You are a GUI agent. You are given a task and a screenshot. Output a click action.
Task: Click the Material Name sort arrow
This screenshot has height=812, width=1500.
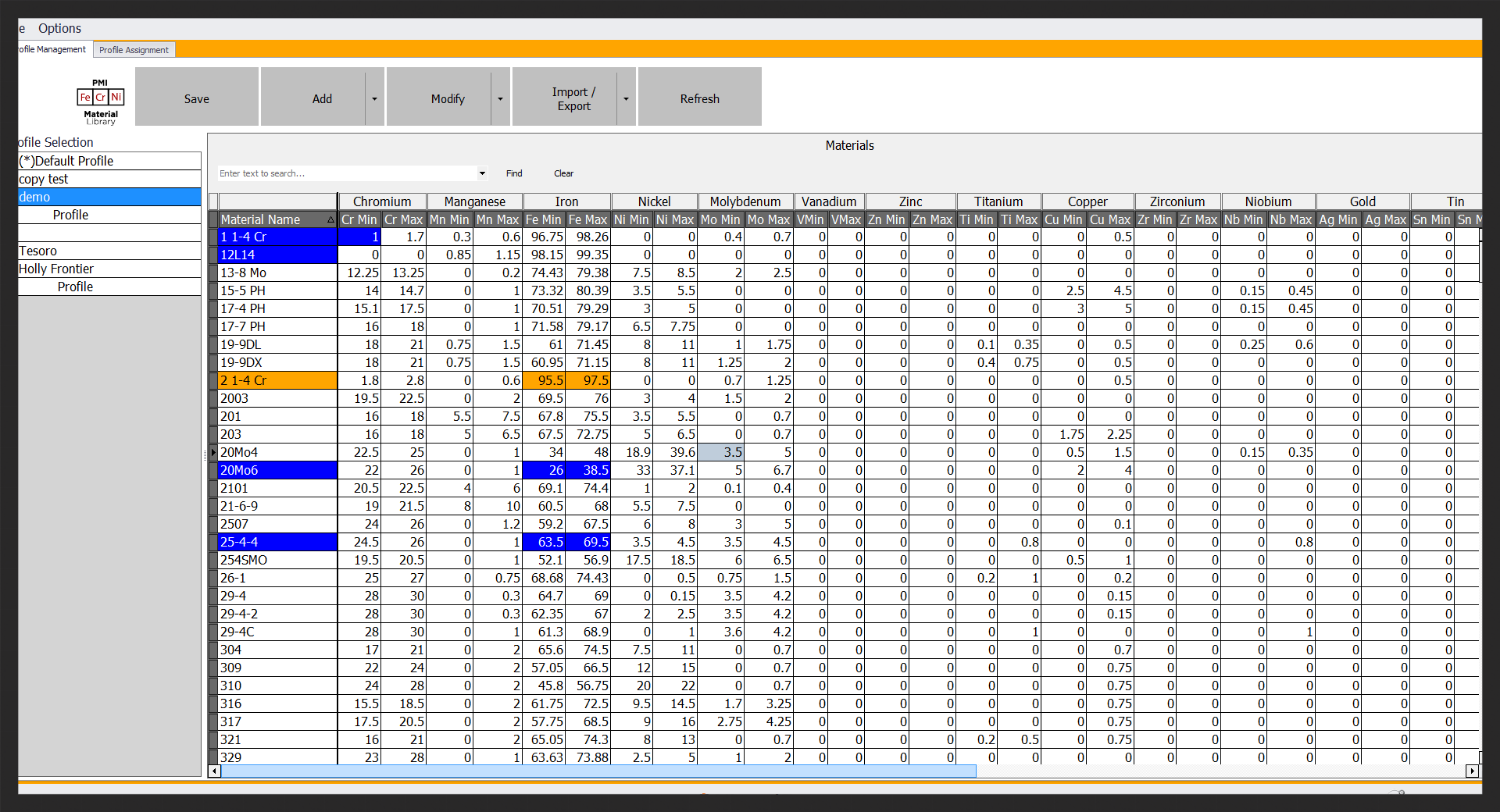pos(330,220)
